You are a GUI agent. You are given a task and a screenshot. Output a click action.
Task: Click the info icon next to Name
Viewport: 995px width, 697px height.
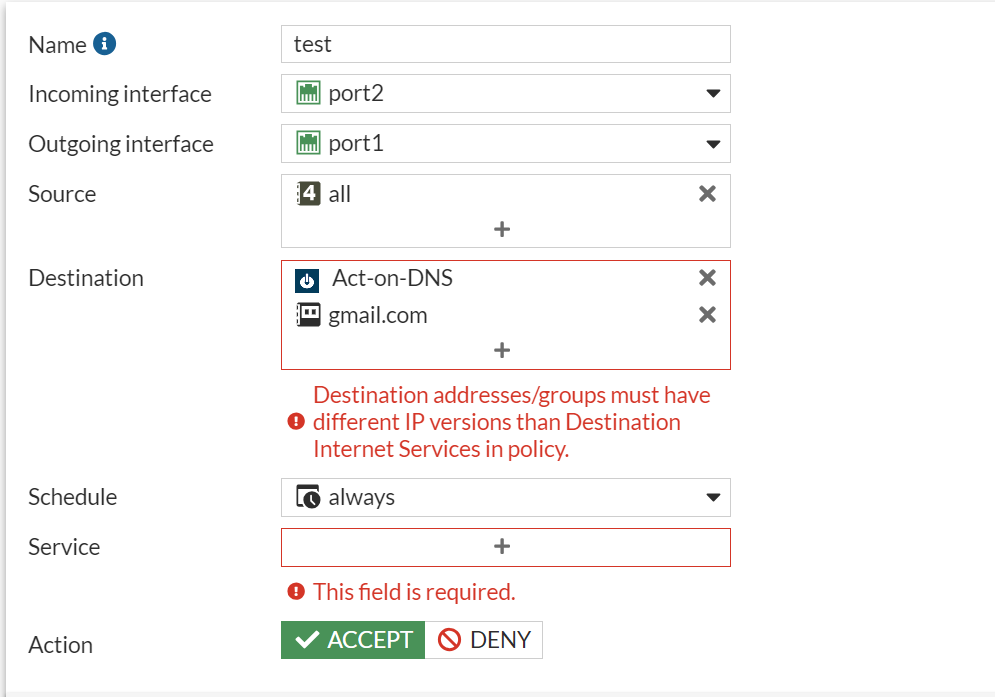coord(105,44)
